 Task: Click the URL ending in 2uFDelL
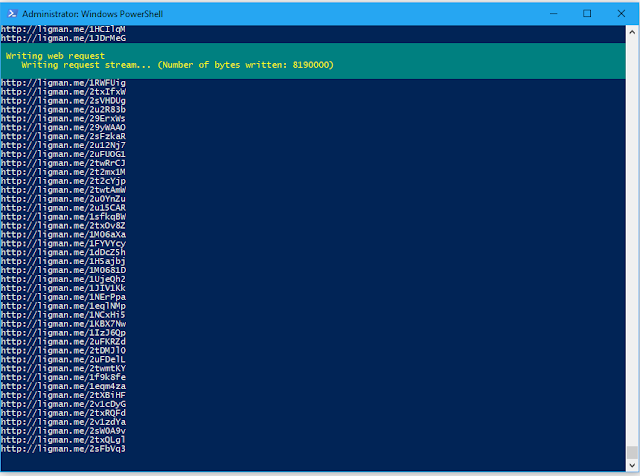(63, 360)
